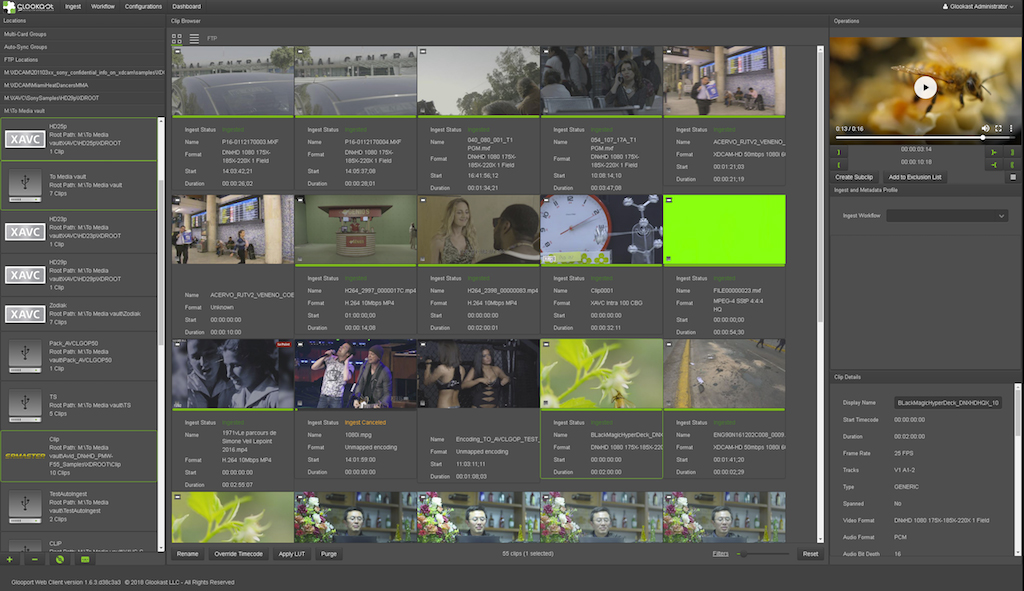
Task: Click the remove location minus icon
Action: [35, 560]
